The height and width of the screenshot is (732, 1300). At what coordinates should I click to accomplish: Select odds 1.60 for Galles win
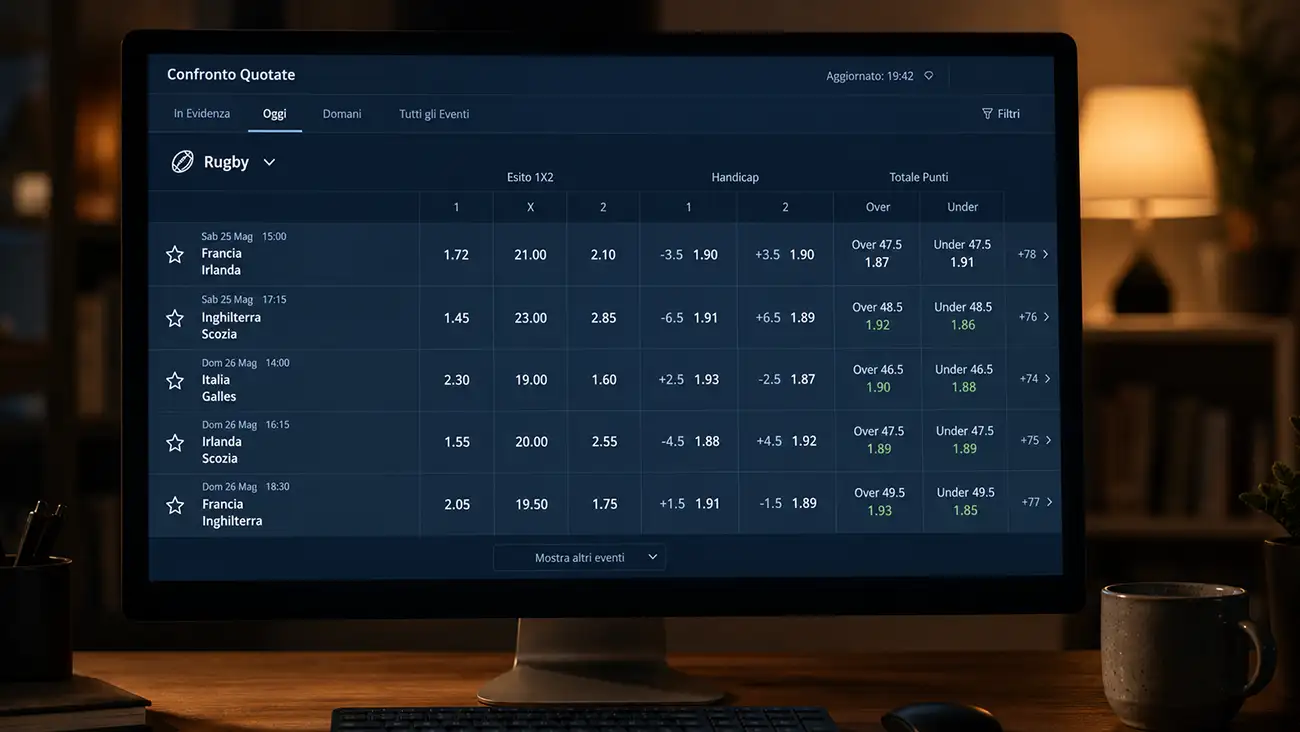pyautogui.click(x=604, y=380)
